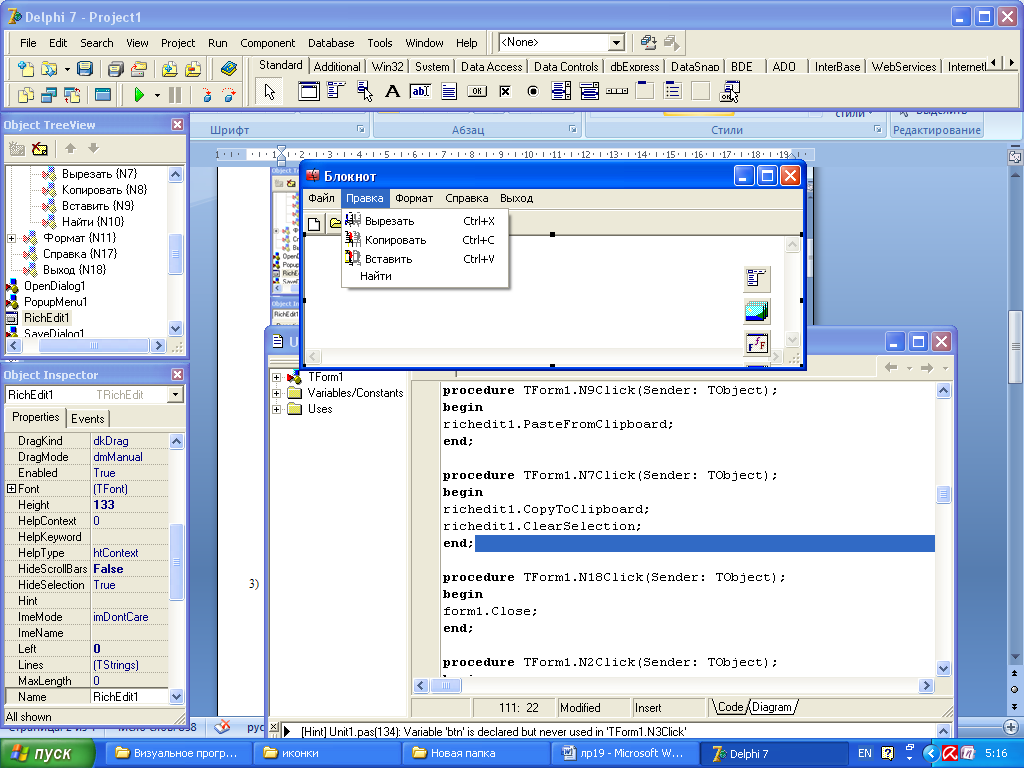Image resolution: width=1024 pixels, height=768 pixels.
Task: Select the PopupMenu component in palette
Action: click(364, 91)
